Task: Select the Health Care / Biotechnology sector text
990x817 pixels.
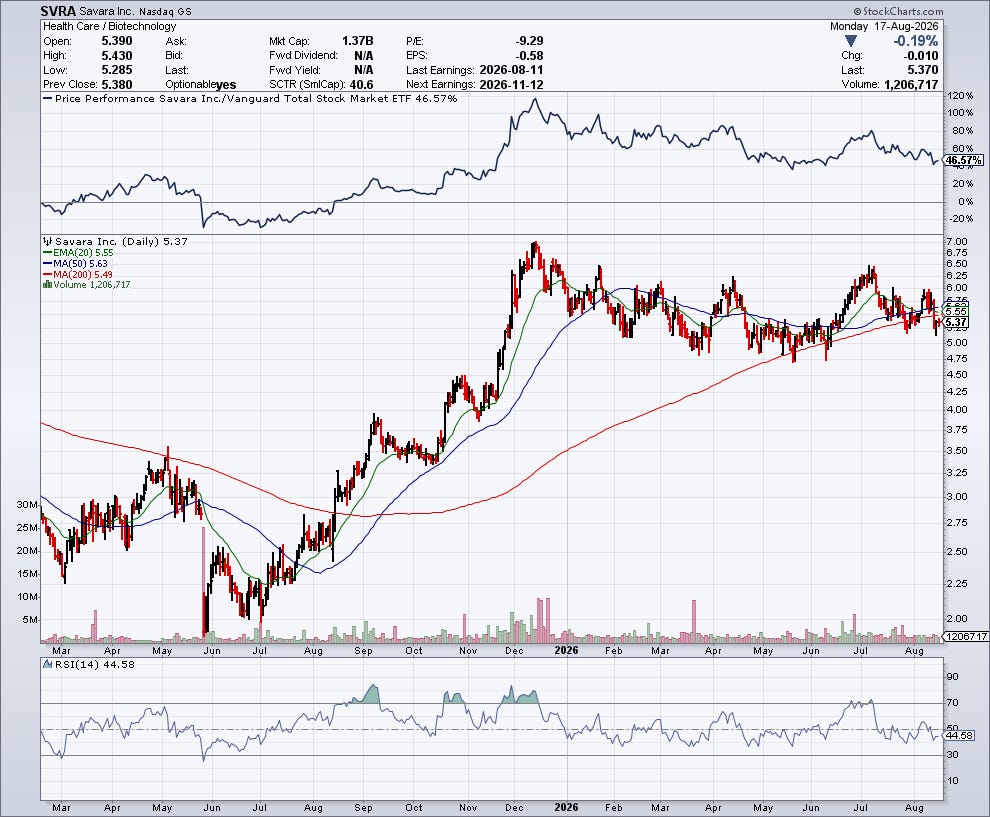Action: (x=110, y=26)
